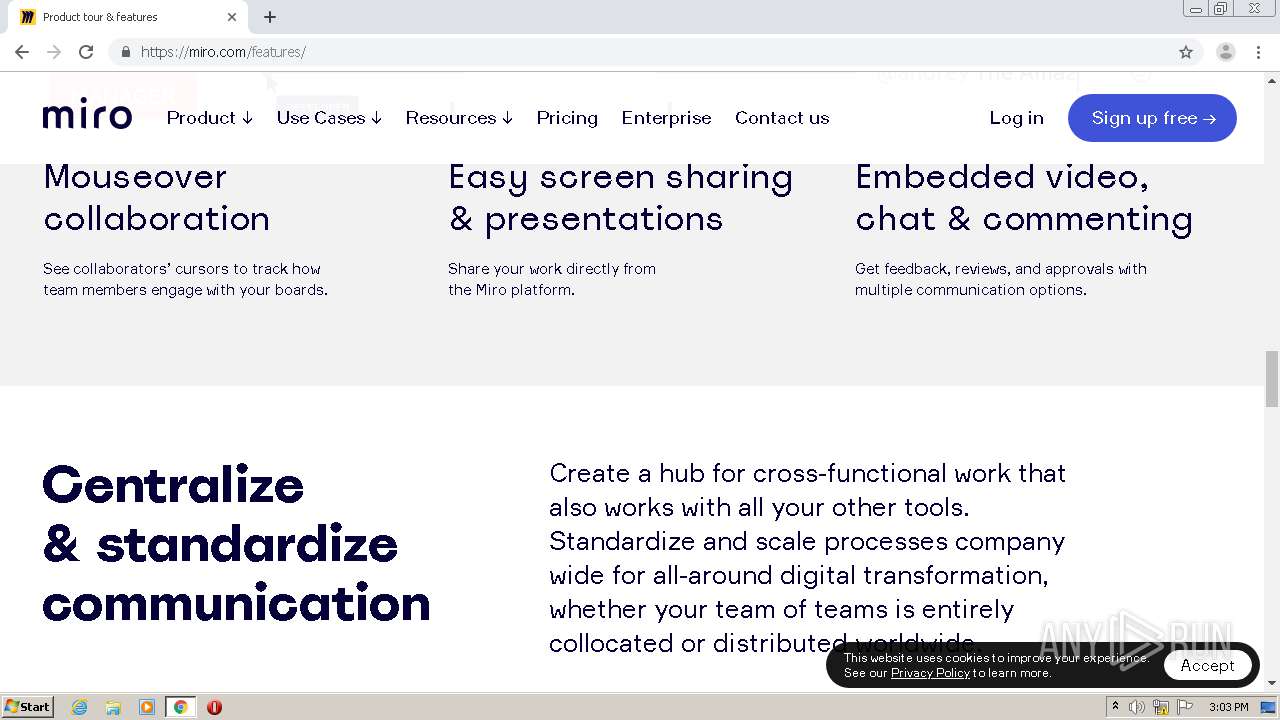Image resolution: width=1280 pixels, height=720 pixels.
Task: Click the 'Share your work directly' description text
Action: click(x=552, y=279)
